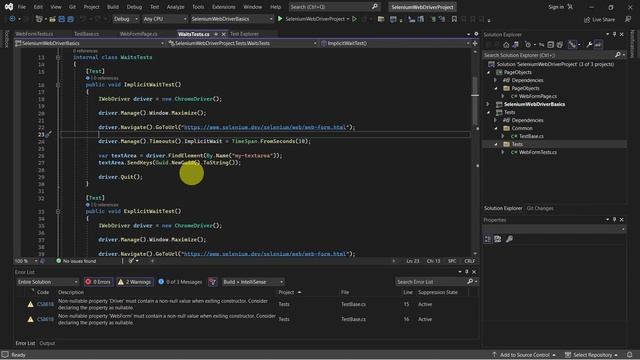Select TestBase.cs in Solution Explorer
Image resolution: width=640 pixels, height=360 pixels.
[531, 136]
